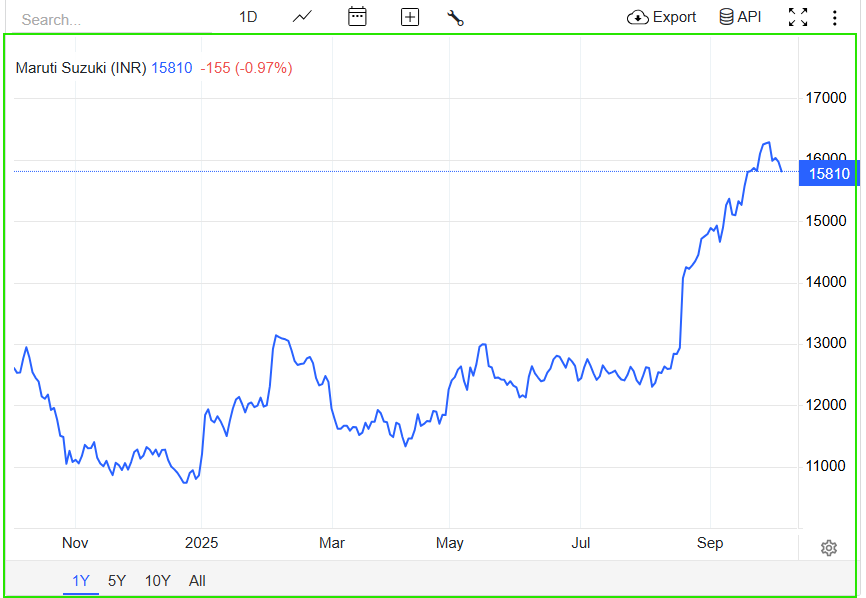This screenshot has width=866, height=598.
Task: Open the three-dot more options menu
Action: [x=835, y=17]
